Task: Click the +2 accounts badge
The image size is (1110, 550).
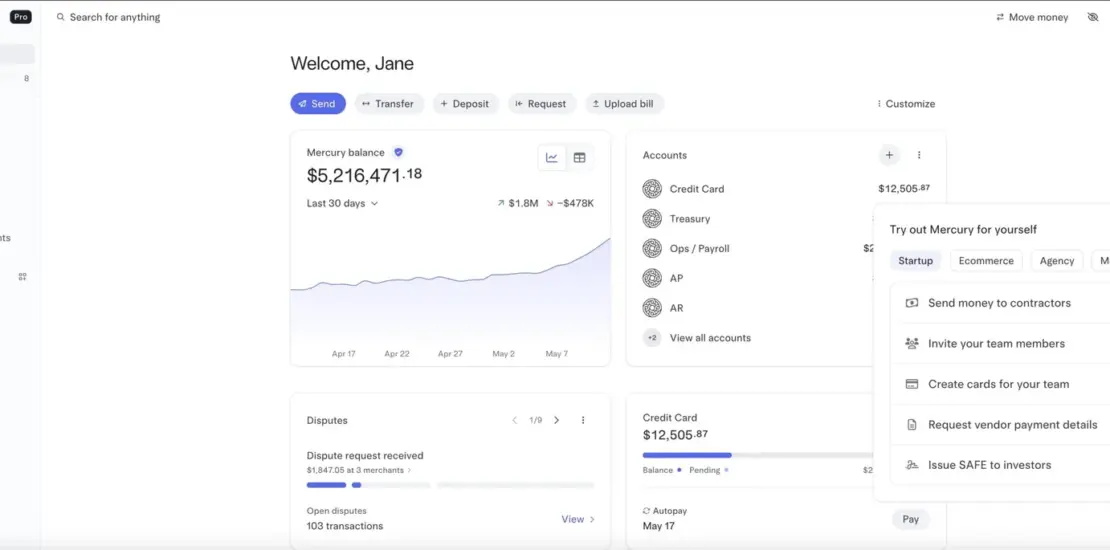Action: [652, 338]
